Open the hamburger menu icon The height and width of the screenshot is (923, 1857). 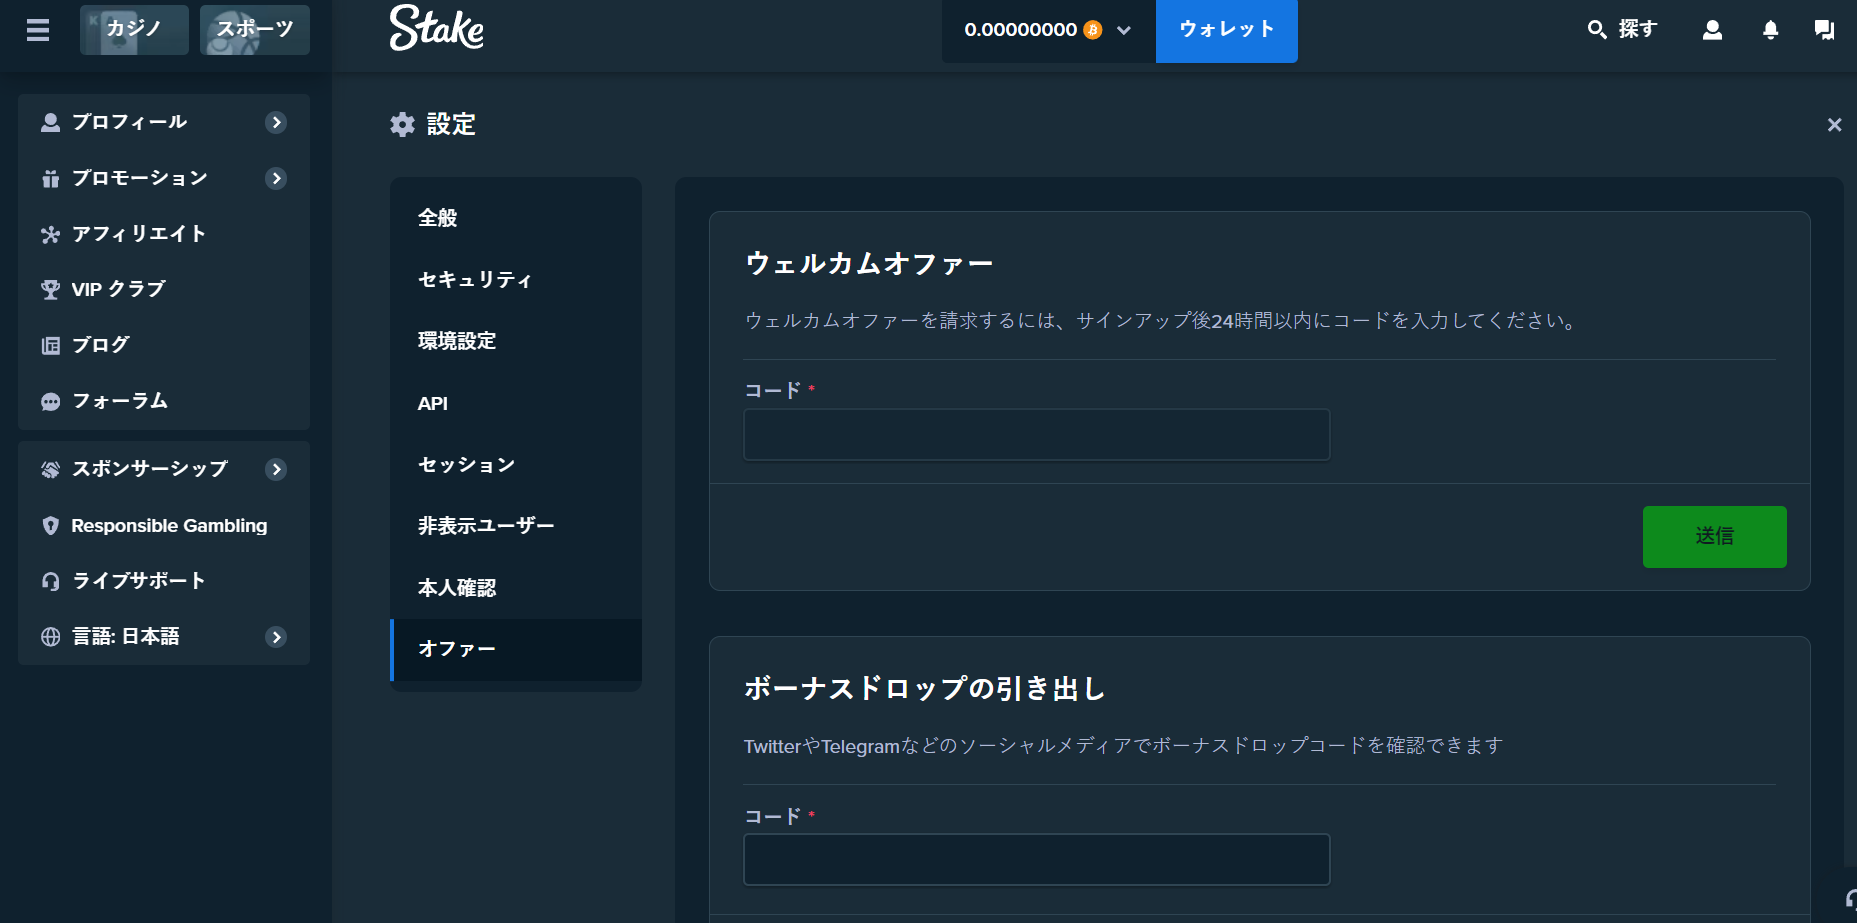coord(38,30)
